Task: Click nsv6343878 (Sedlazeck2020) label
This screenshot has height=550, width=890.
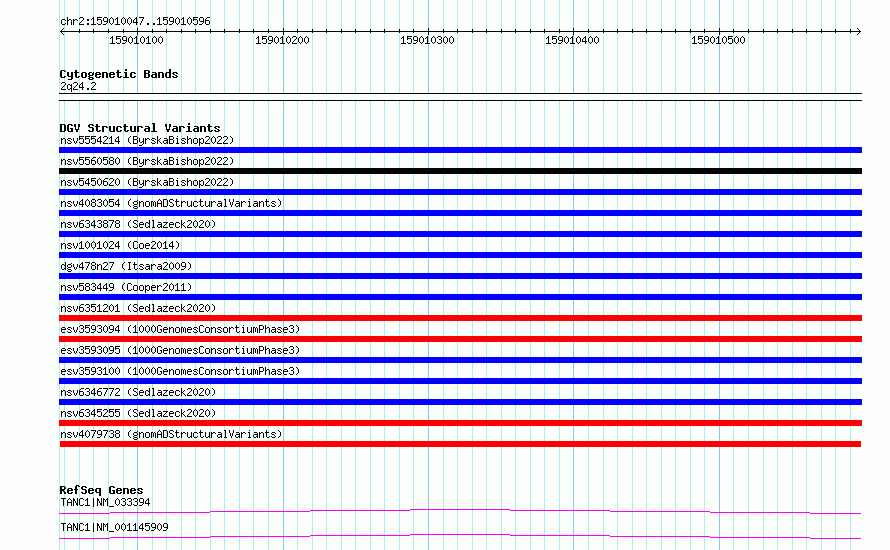Action: 138,224
